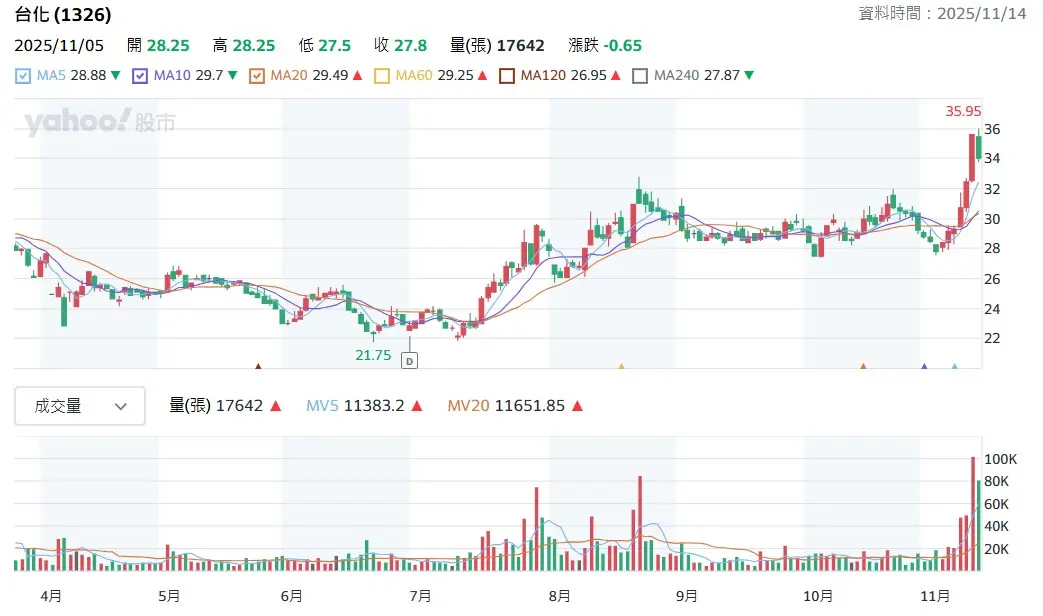Open the 成交量 indicator dropdown
Image resolution: width=1043 pixels, height=616 pixels.
click(x=80, y=406)
